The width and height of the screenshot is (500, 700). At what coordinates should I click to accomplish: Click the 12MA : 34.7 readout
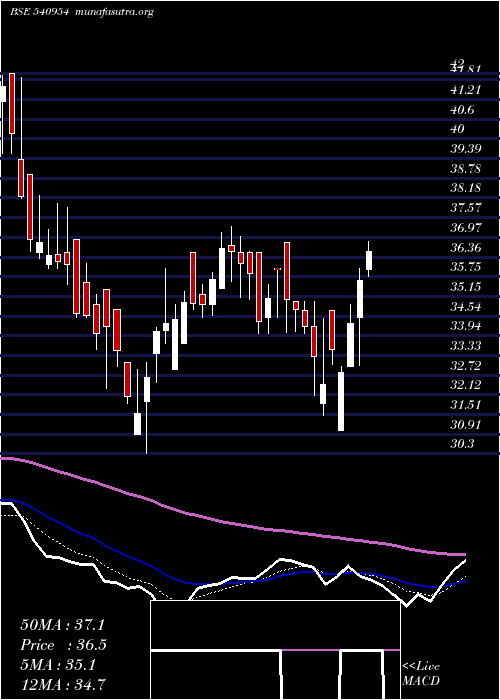(62, 685)
